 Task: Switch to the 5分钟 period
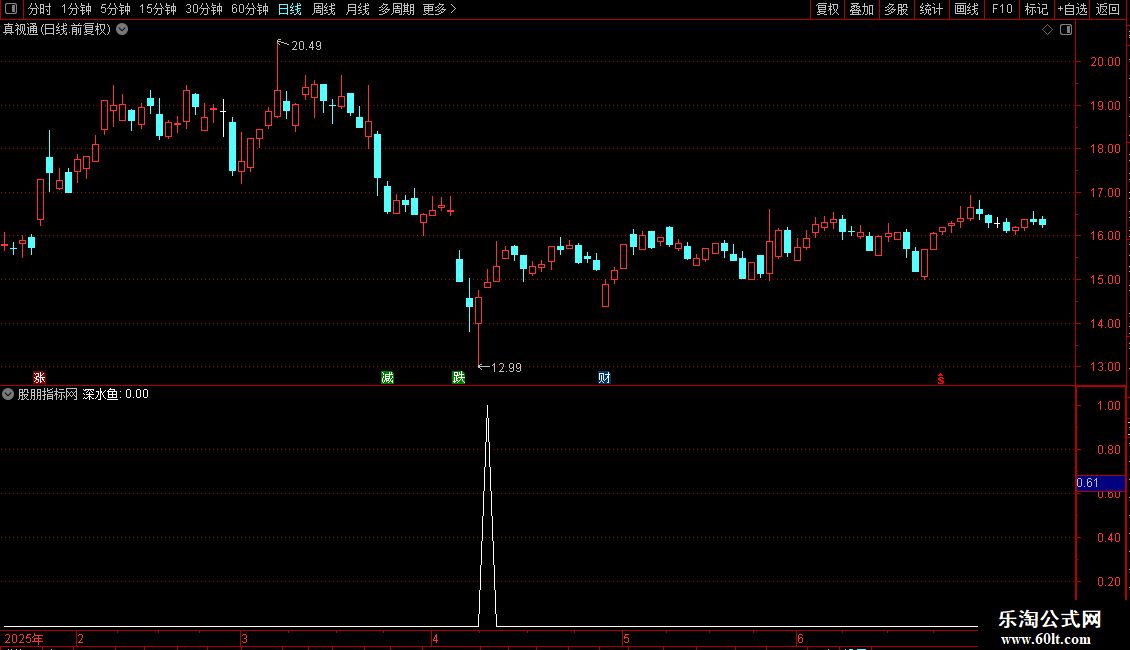[x=115, y=9]
